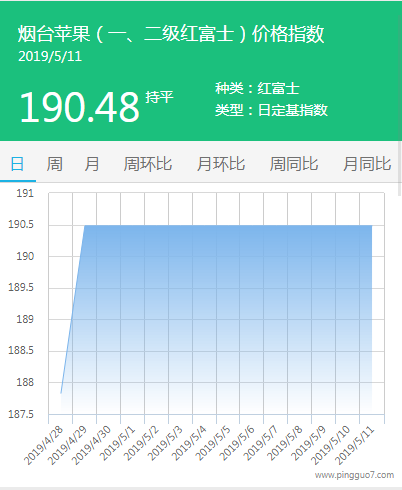The image size is (402, 490).
Task: Select the 周环比 tab
Action: point(148,164)
